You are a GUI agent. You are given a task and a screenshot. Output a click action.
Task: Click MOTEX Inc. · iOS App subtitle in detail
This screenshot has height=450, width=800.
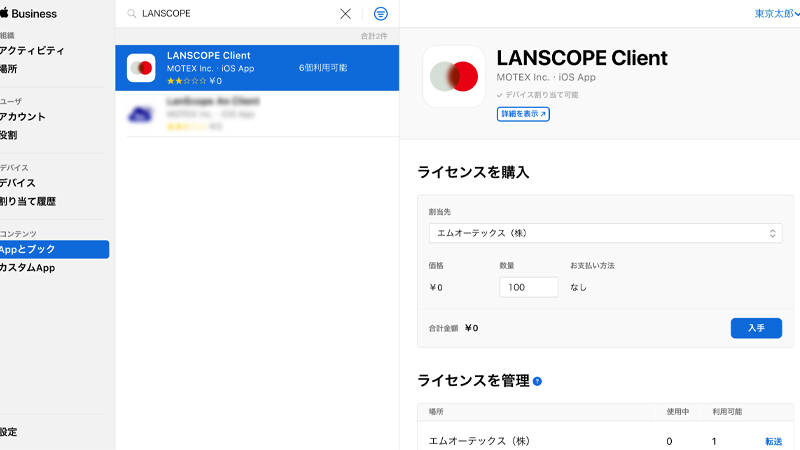point(546,78)
